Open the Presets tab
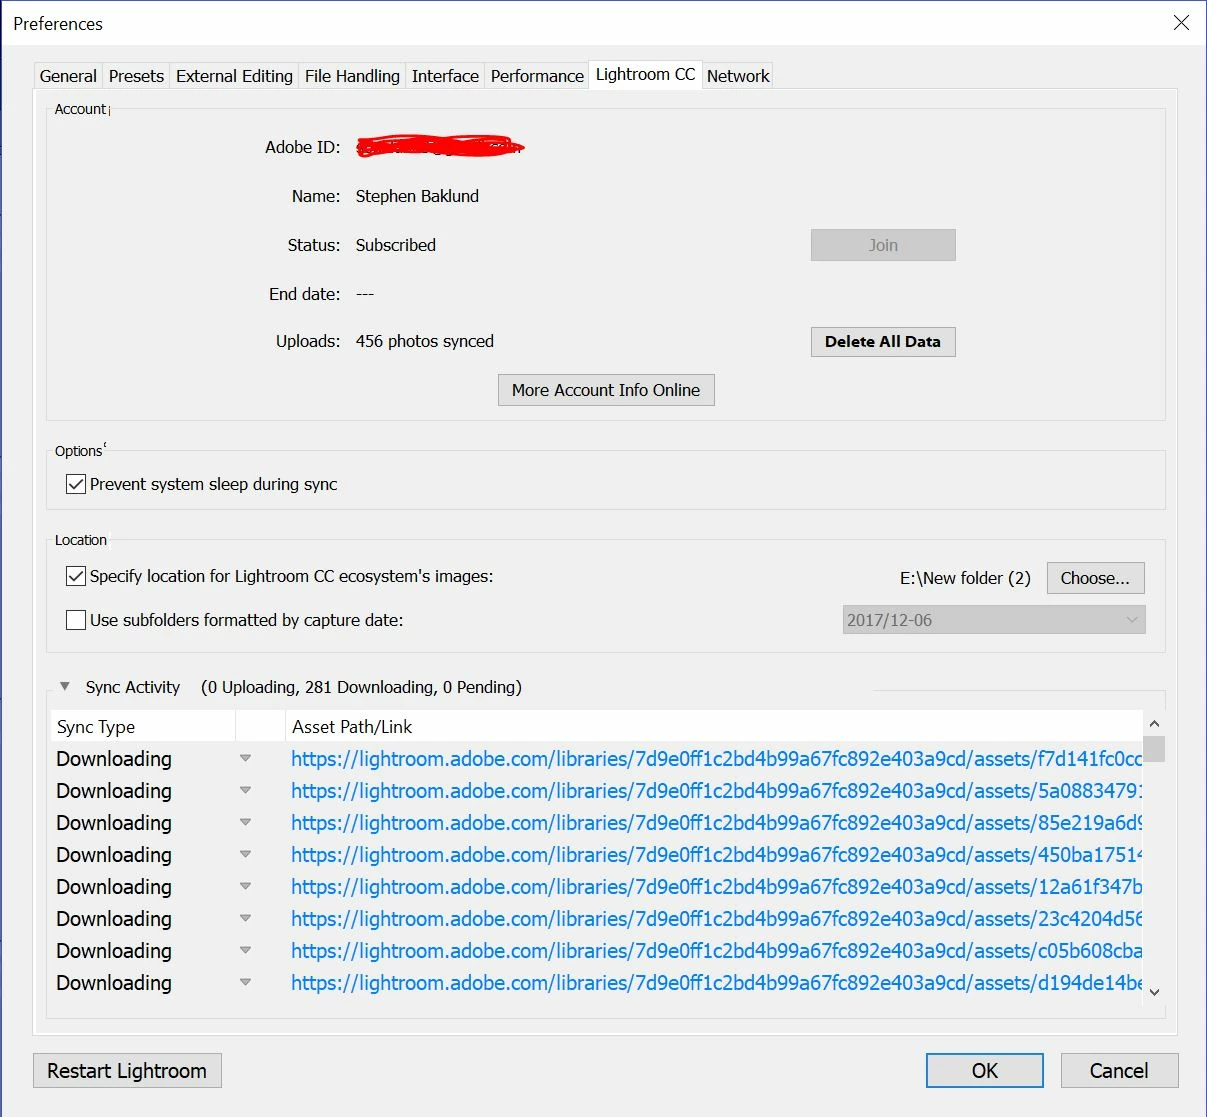 136,76
